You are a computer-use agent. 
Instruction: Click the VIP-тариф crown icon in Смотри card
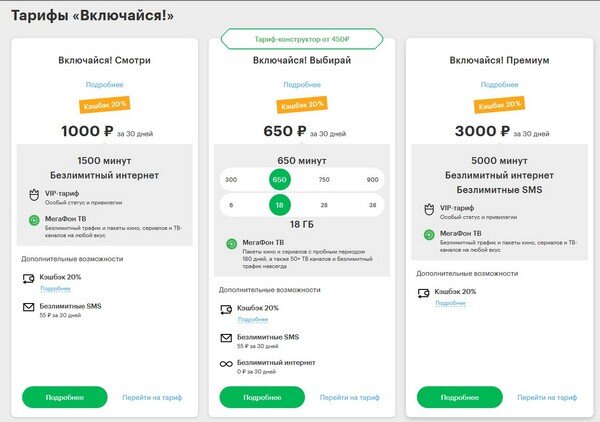tap(34, 195)
